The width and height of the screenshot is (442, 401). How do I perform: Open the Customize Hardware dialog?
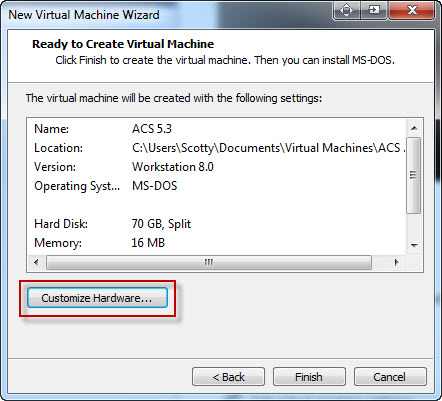[97, 298]
